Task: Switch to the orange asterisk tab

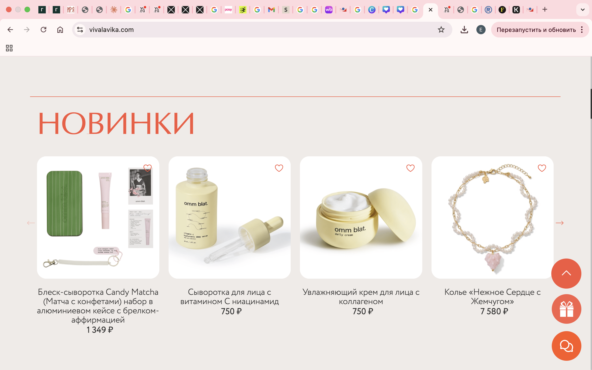Action: click(x=114, y=10)
